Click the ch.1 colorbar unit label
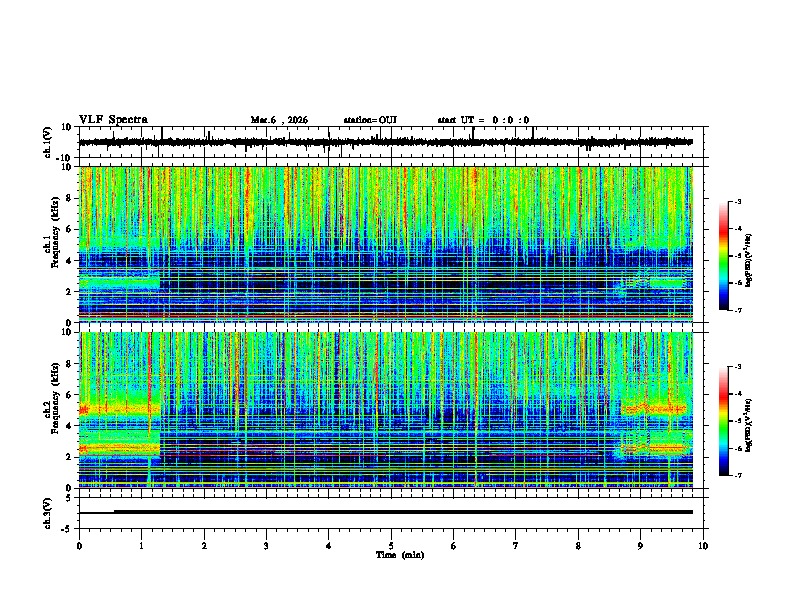The image size is (792, 612). 749,260
